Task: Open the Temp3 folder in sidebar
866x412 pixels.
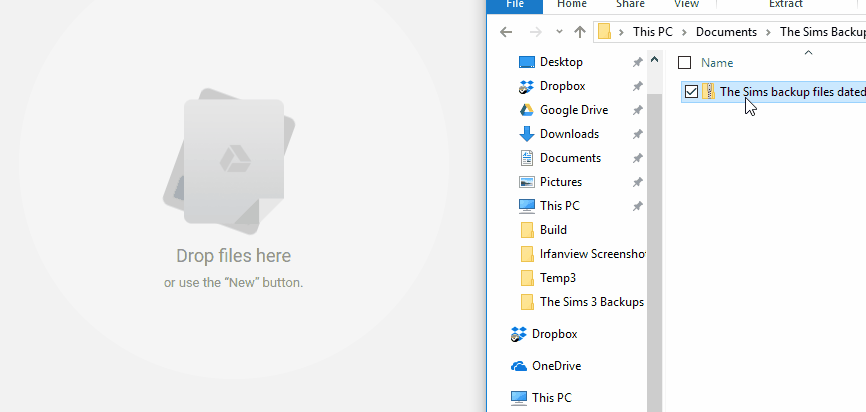Action: click(x=558, y=278)
